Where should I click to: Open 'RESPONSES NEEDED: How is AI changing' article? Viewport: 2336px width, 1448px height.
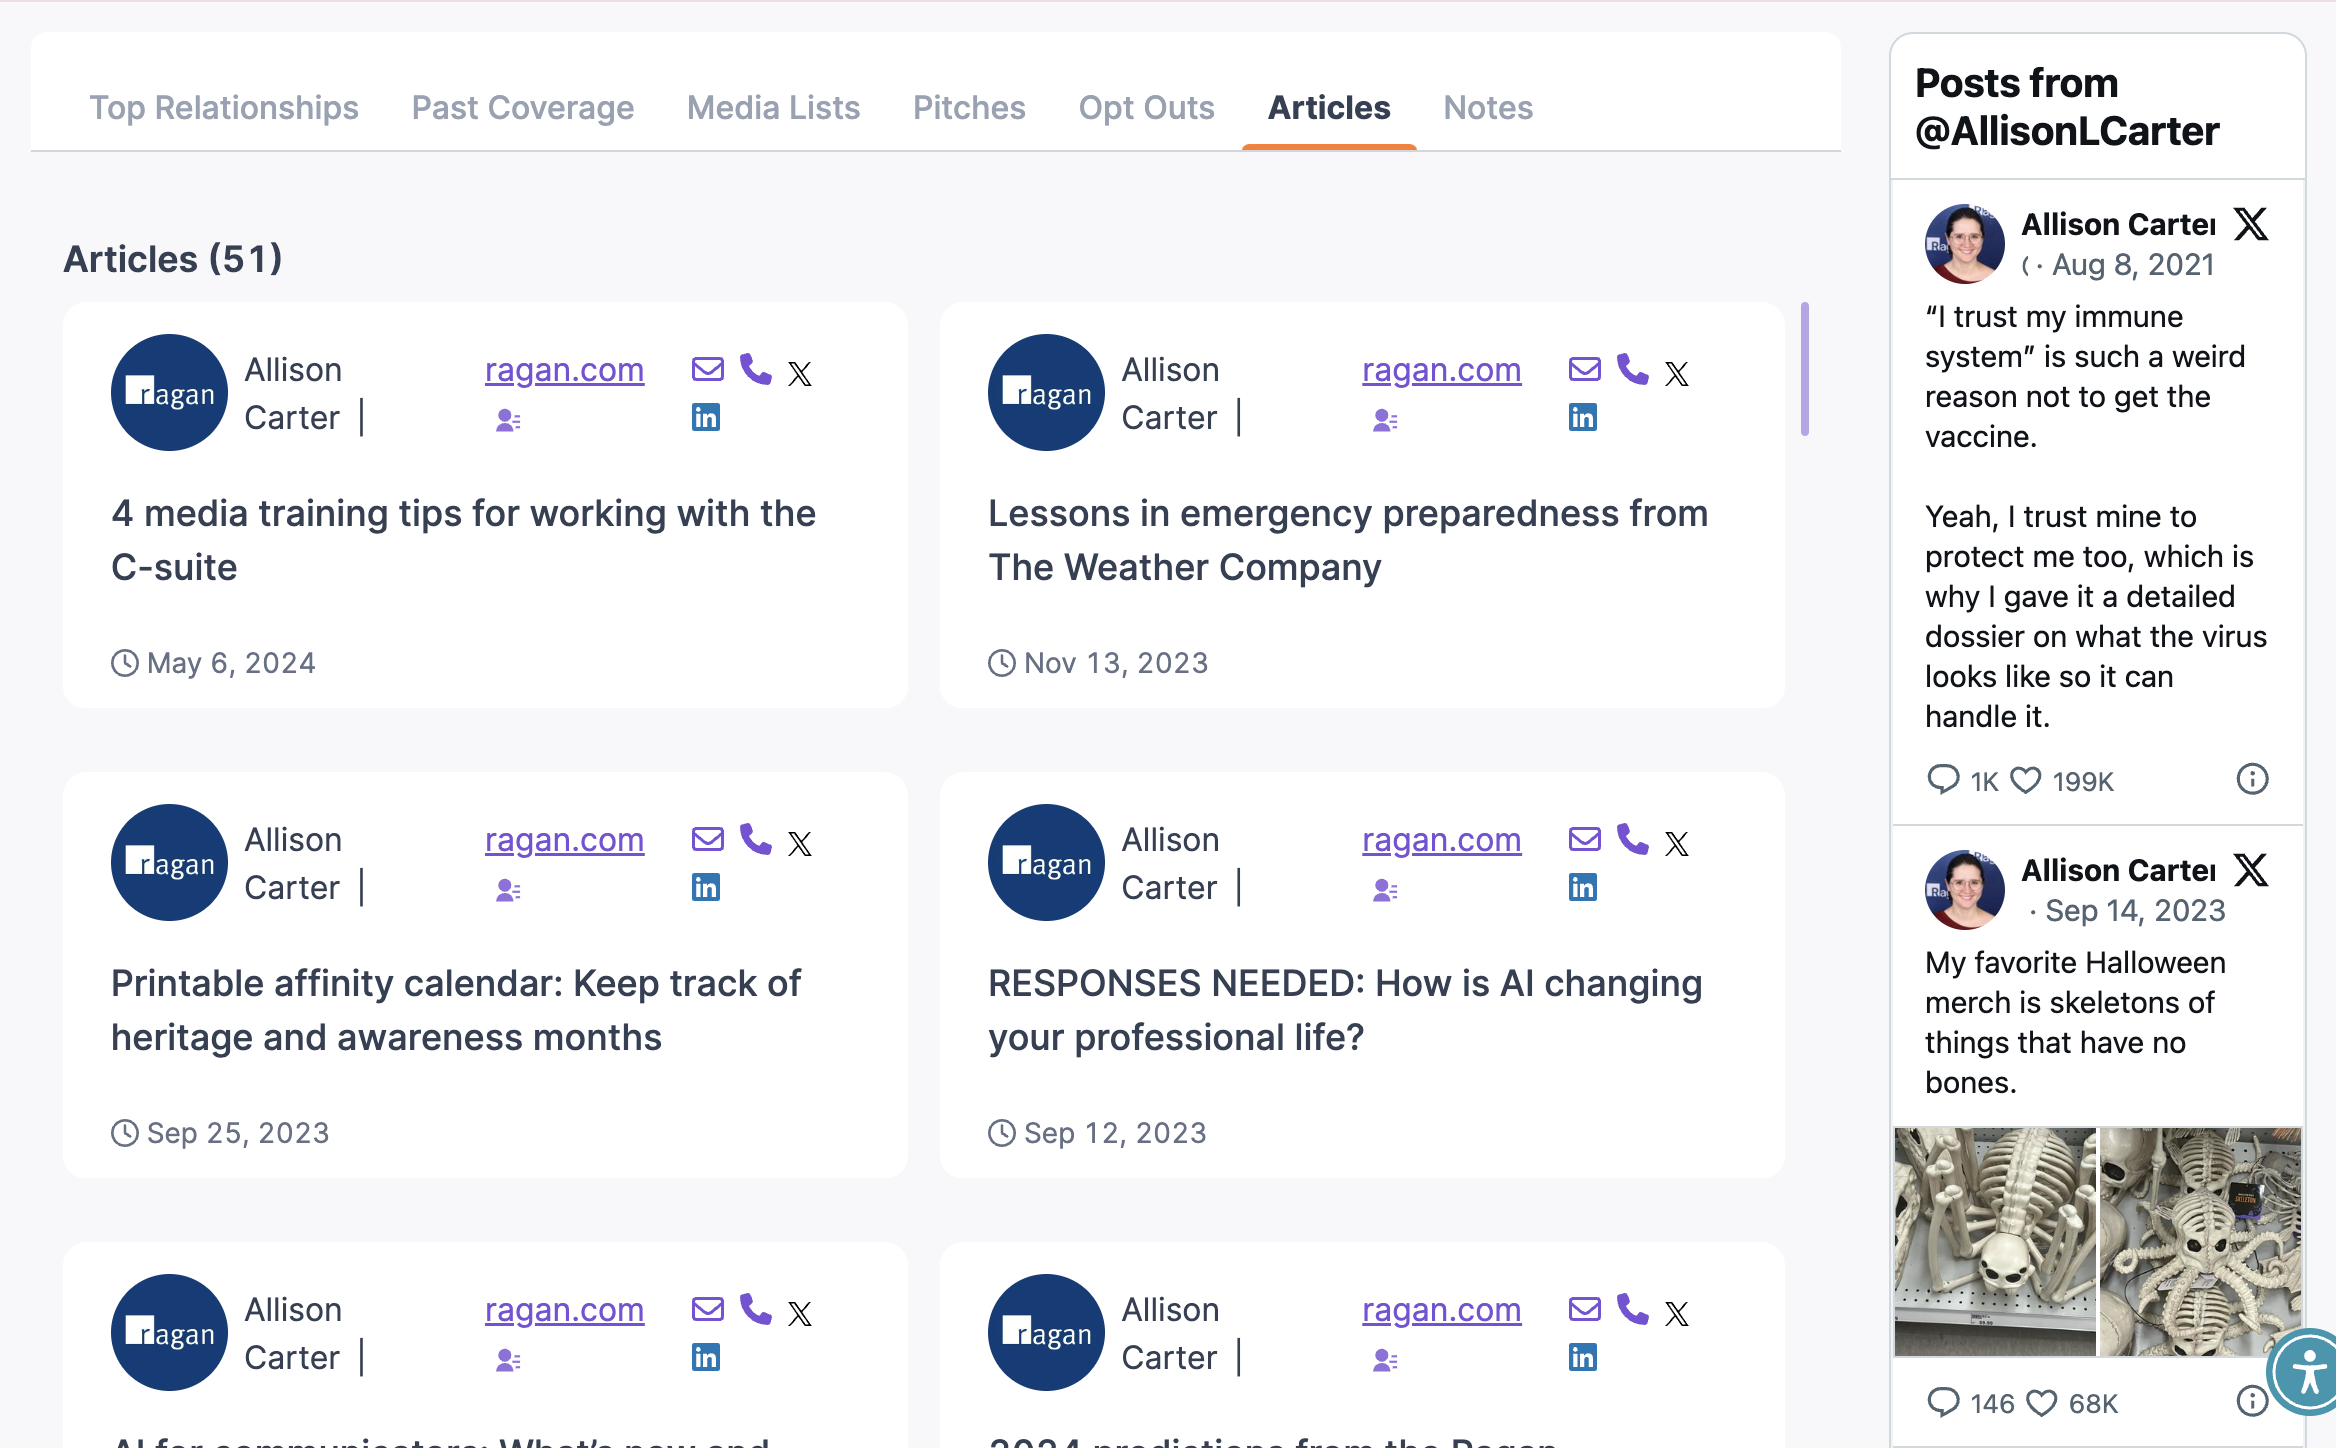click(x=1345, y=1010)
